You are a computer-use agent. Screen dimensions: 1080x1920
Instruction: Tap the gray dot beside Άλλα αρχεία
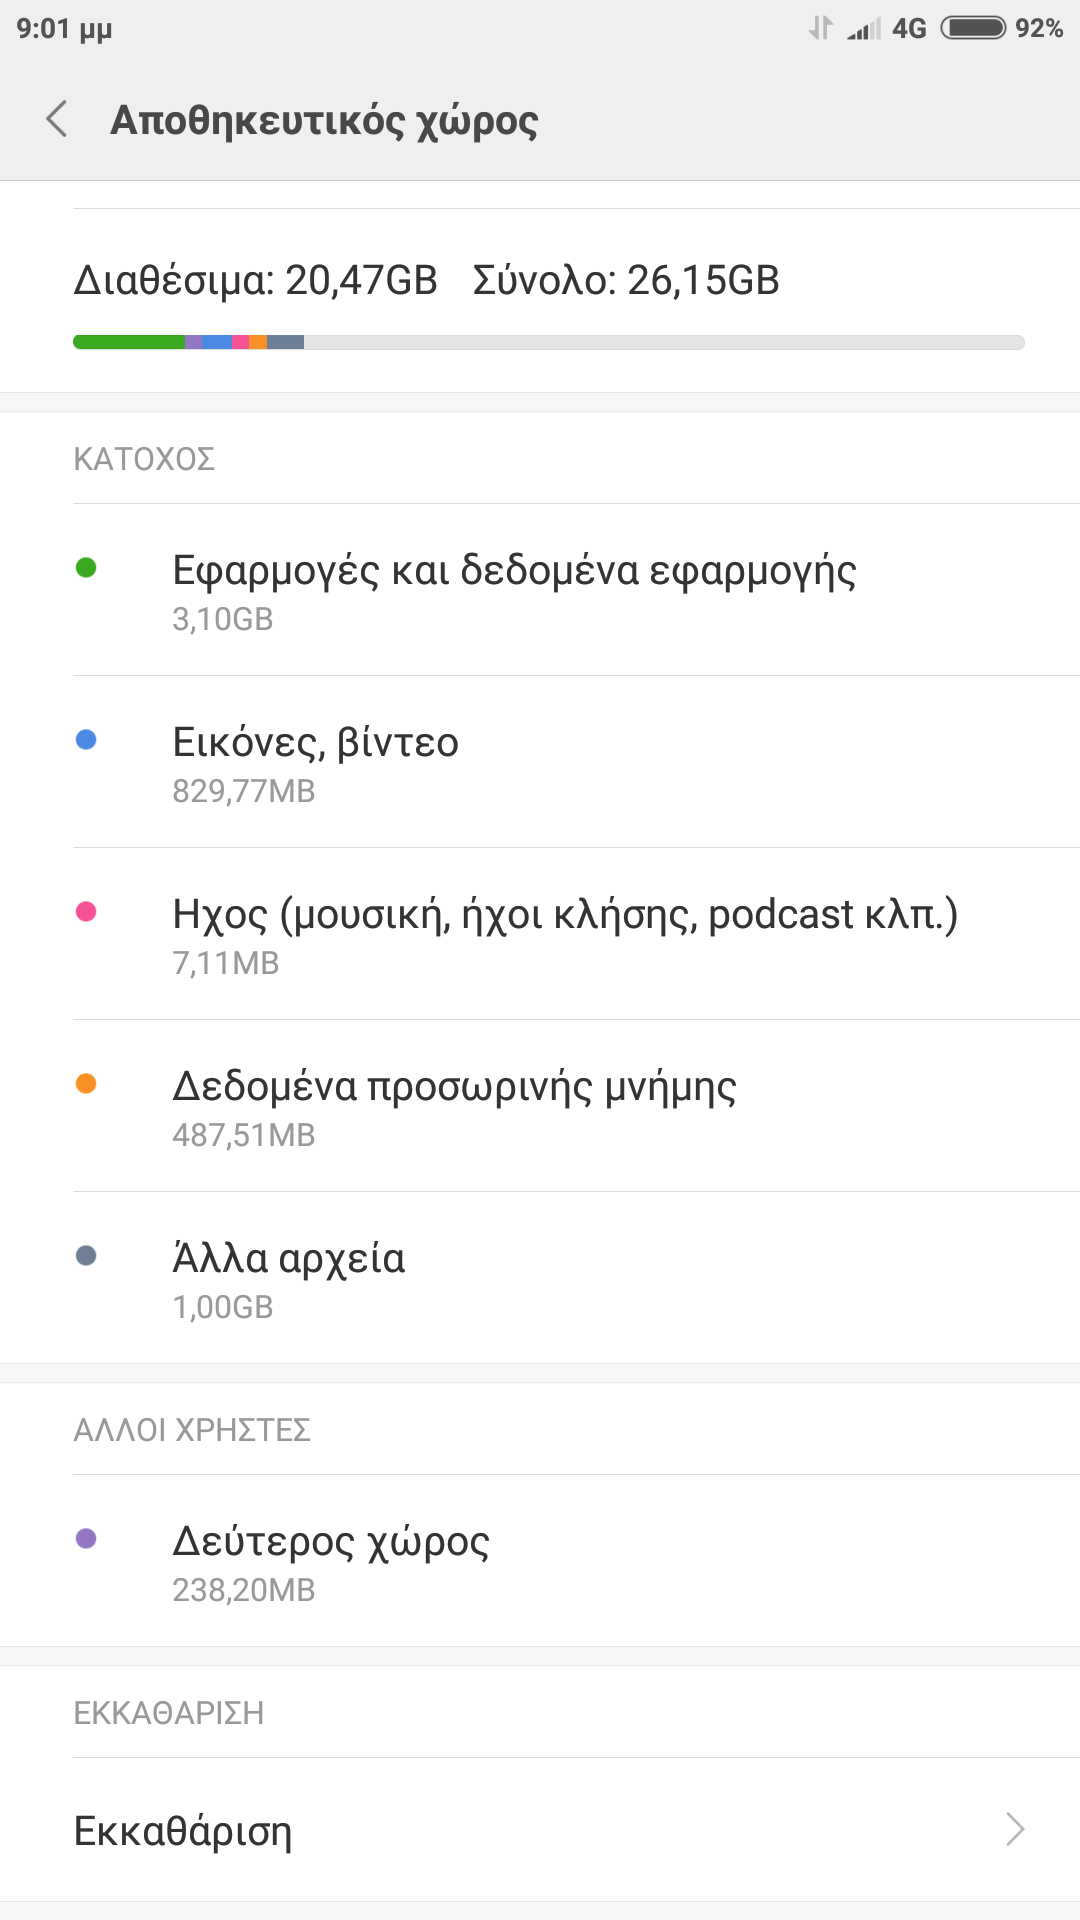click(x=86, y=1256)
